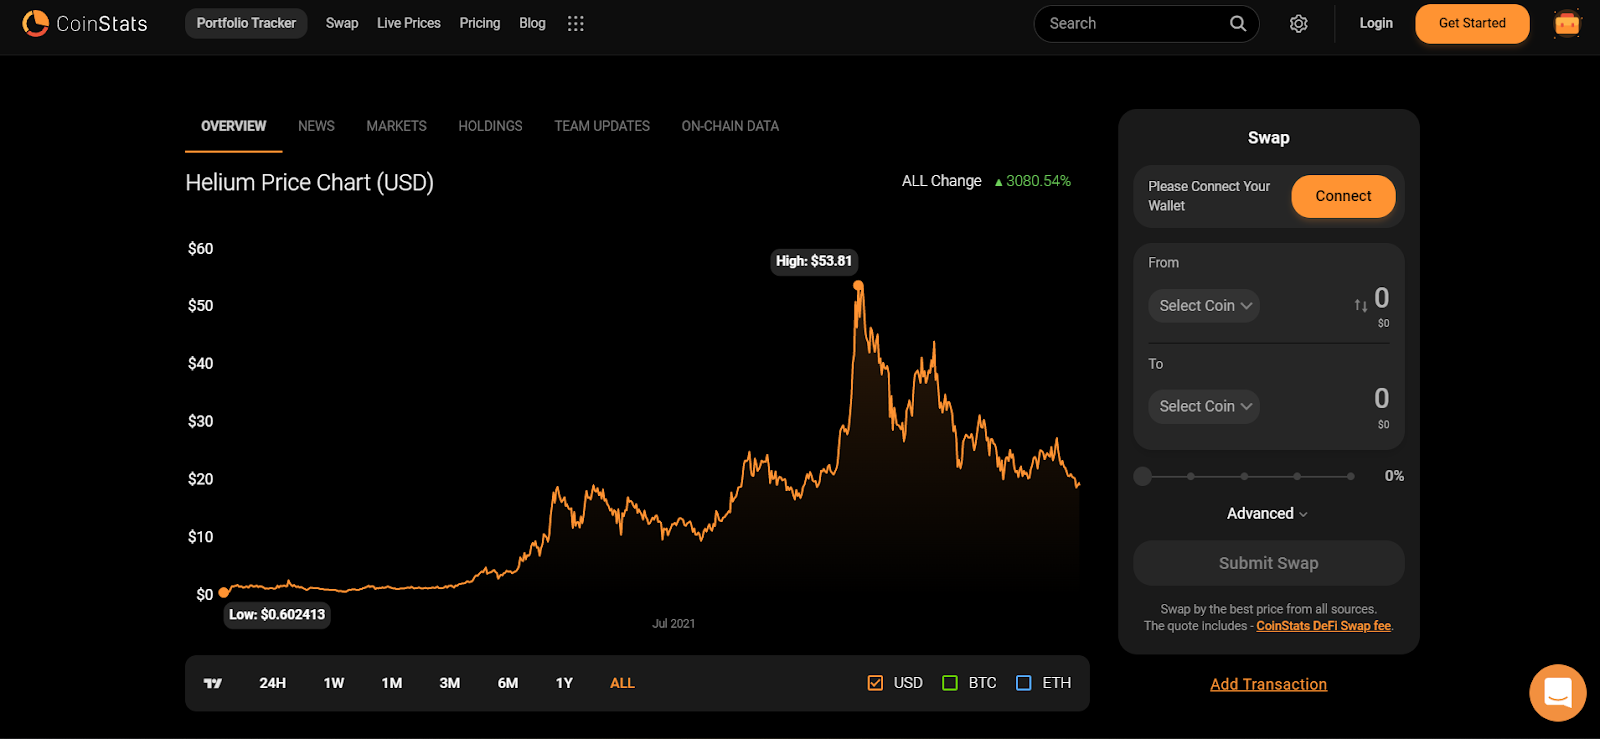Open TradingView chart icon

213,683
